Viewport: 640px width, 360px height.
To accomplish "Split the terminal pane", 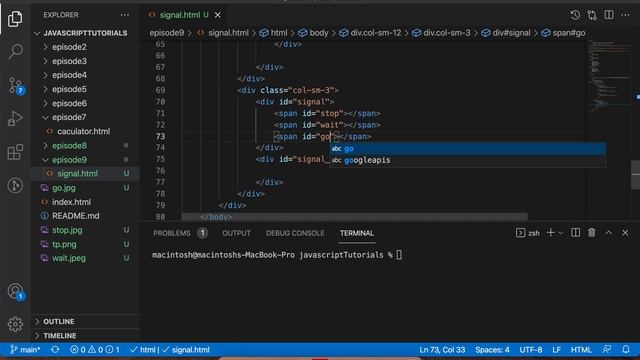I will 576,233.
